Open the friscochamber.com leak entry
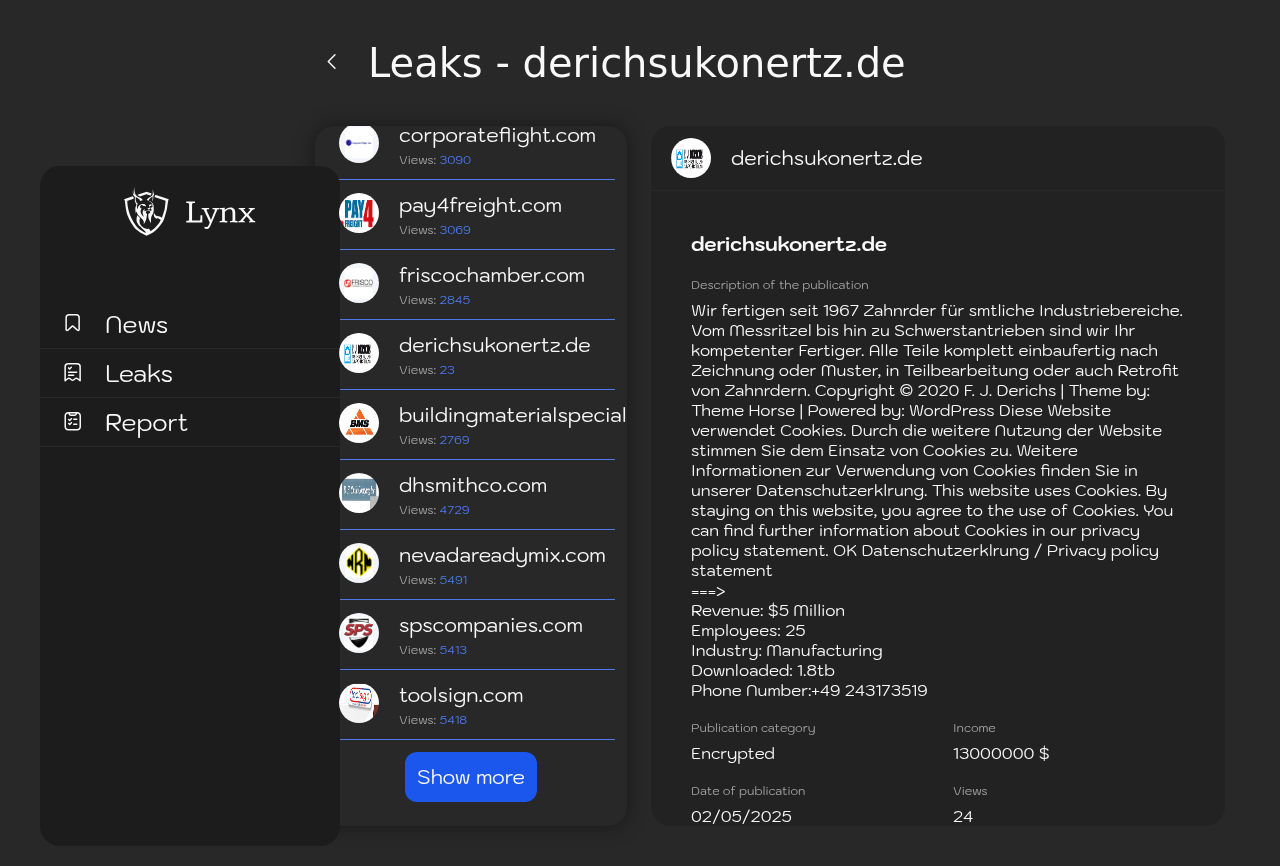 477,285
